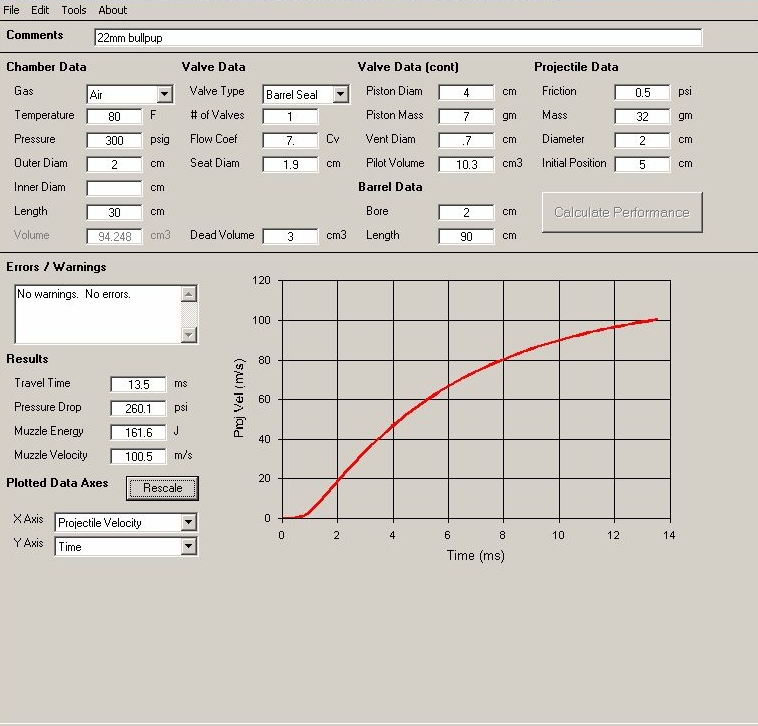This screenshot has width=758, height=726.
Task: Open the About menu
Action: click(113, 10)
